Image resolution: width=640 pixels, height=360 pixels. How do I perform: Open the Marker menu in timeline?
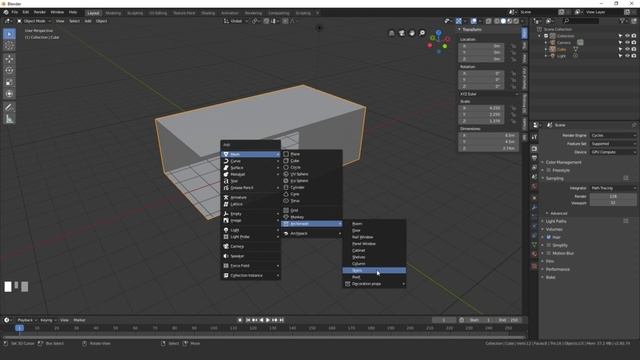point(79,320)
